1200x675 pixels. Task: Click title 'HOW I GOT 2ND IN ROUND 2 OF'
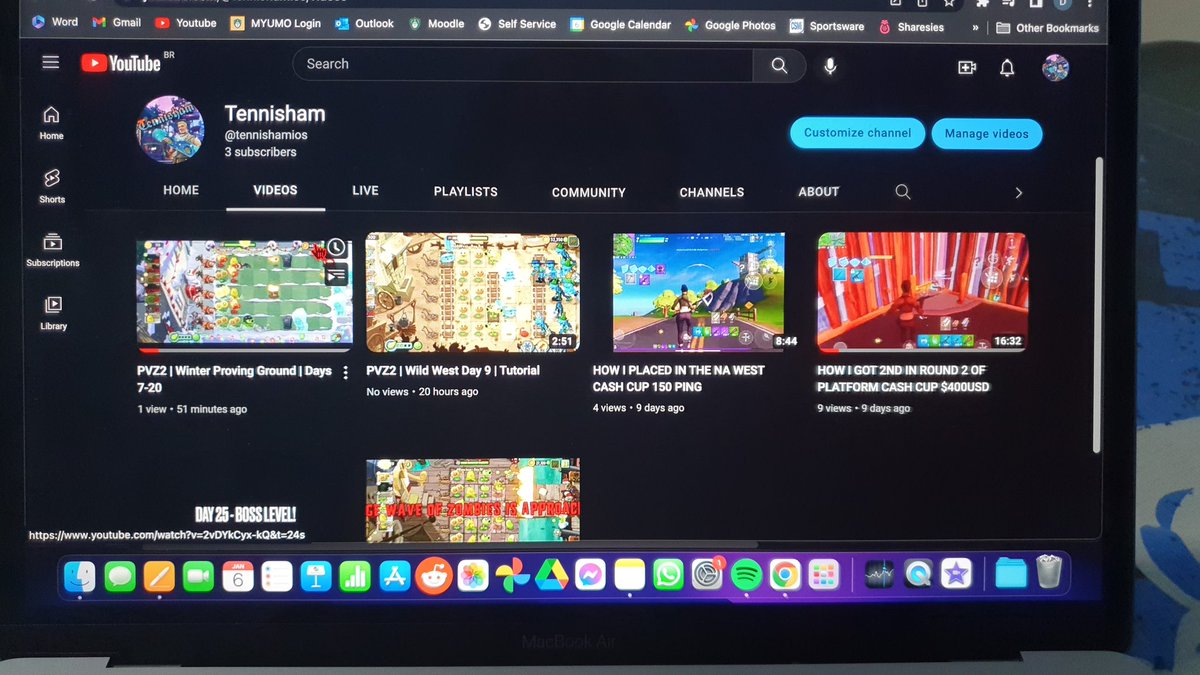[x=902, y=370]
